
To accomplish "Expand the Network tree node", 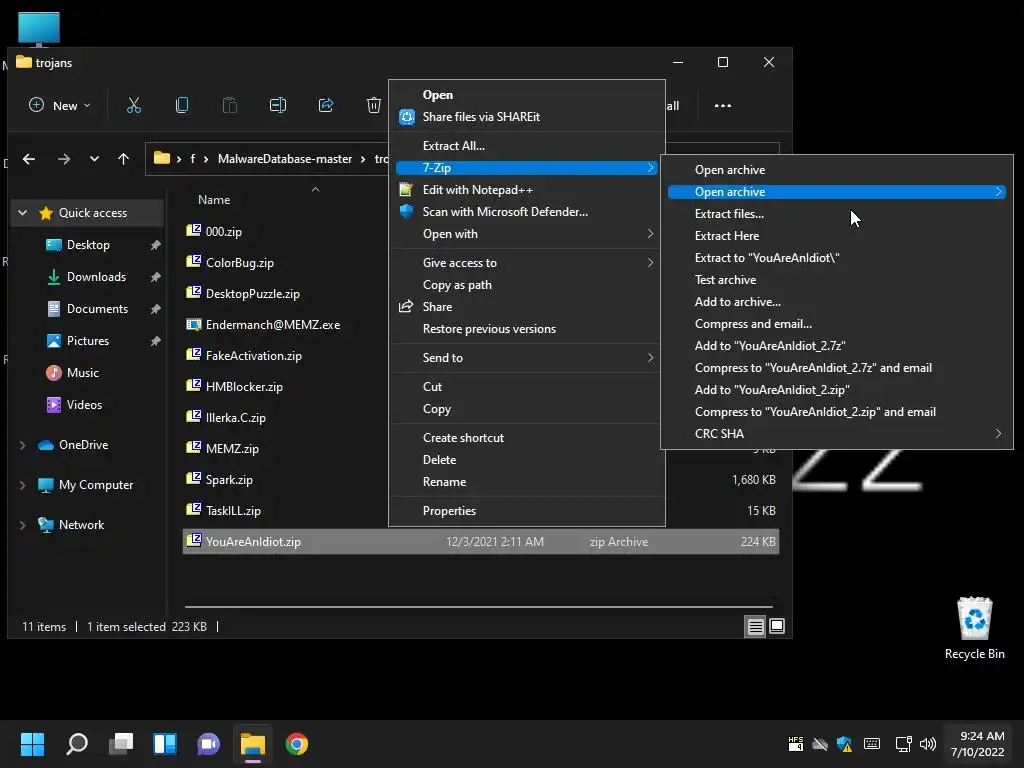I will point(23,525).
